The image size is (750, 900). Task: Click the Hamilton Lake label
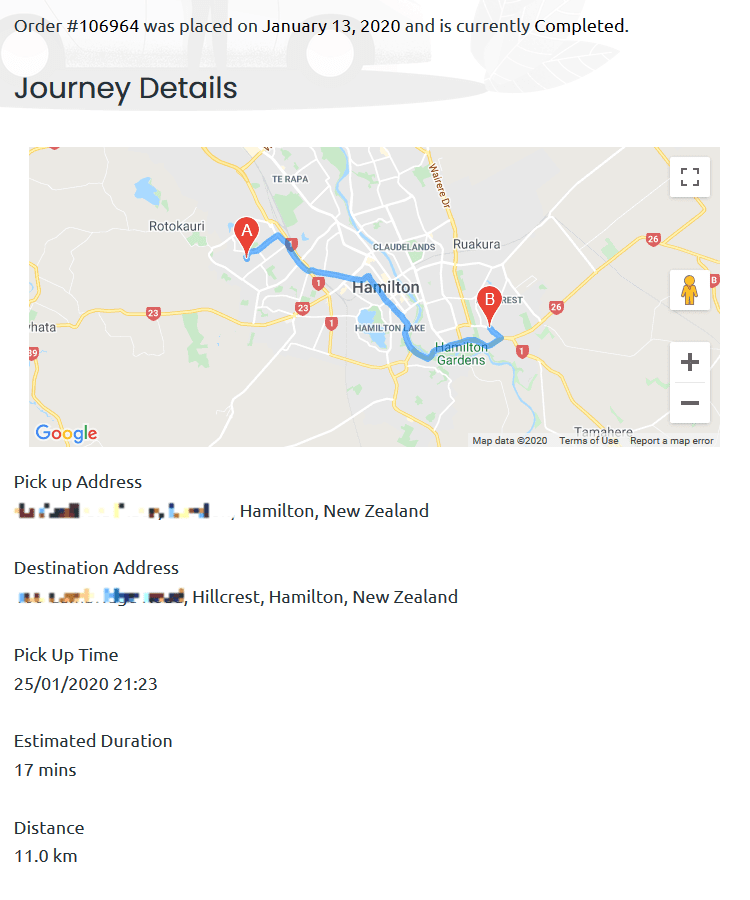390,328
